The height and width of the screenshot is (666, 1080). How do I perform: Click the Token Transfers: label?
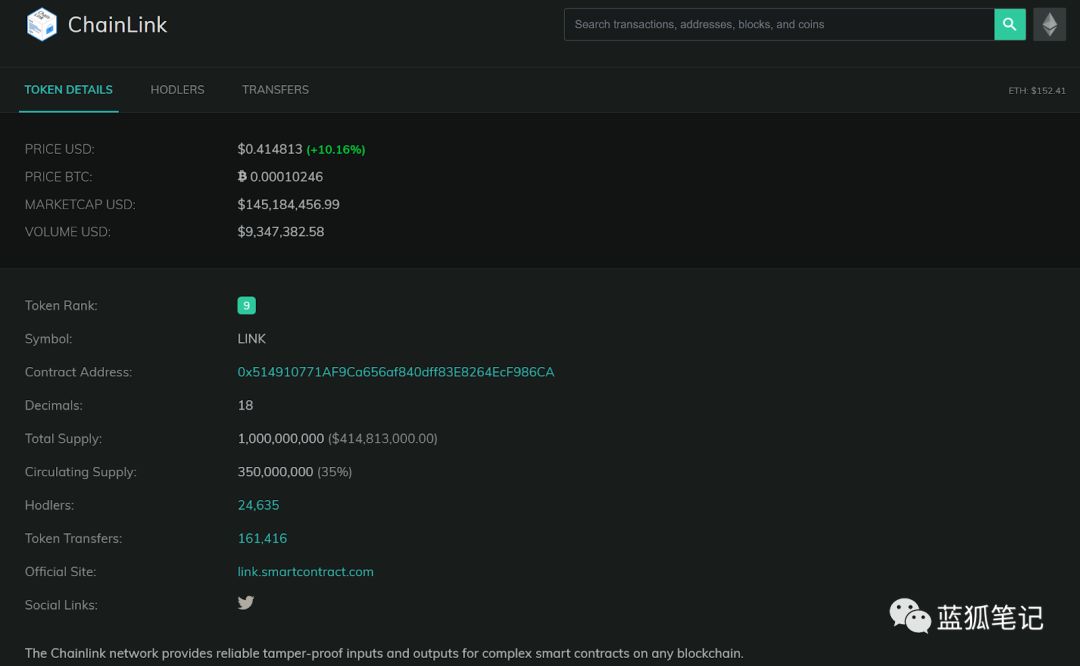coord(74,538)
